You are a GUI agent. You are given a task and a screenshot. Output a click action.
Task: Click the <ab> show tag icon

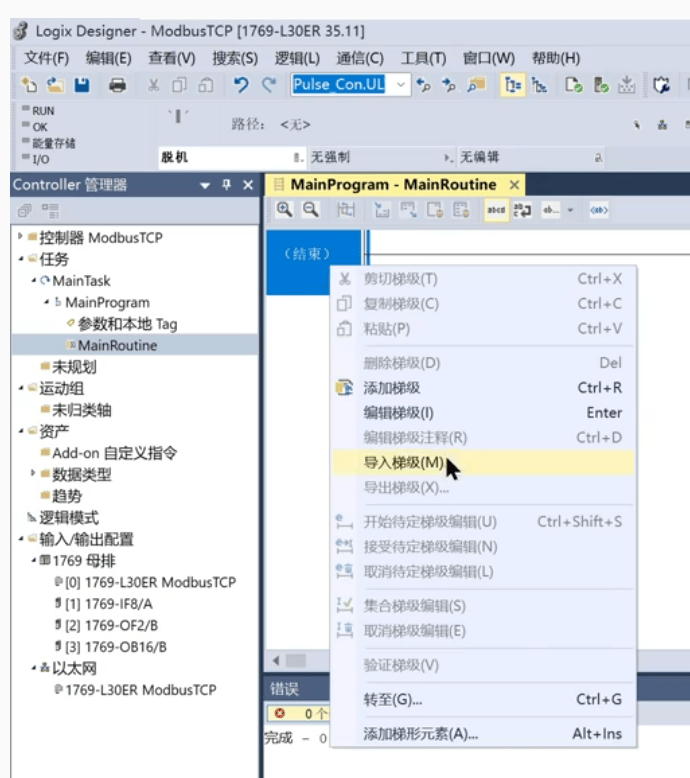click(599, 210)
